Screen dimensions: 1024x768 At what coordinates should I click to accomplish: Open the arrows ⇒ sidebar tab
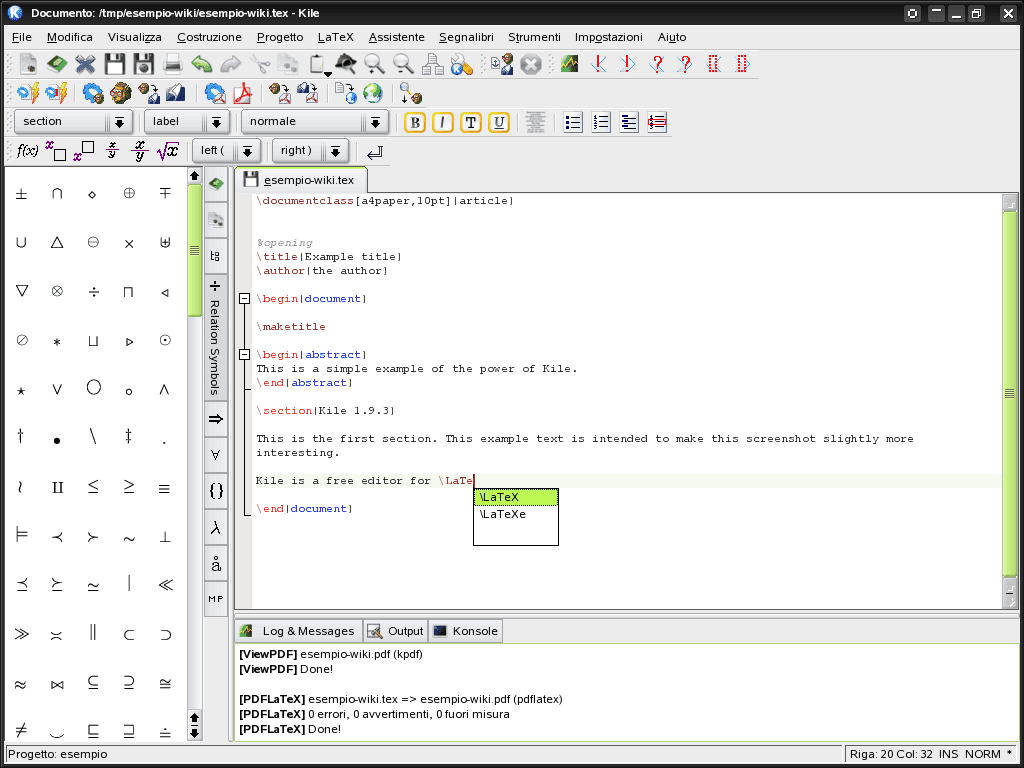[x=216, y=419]
